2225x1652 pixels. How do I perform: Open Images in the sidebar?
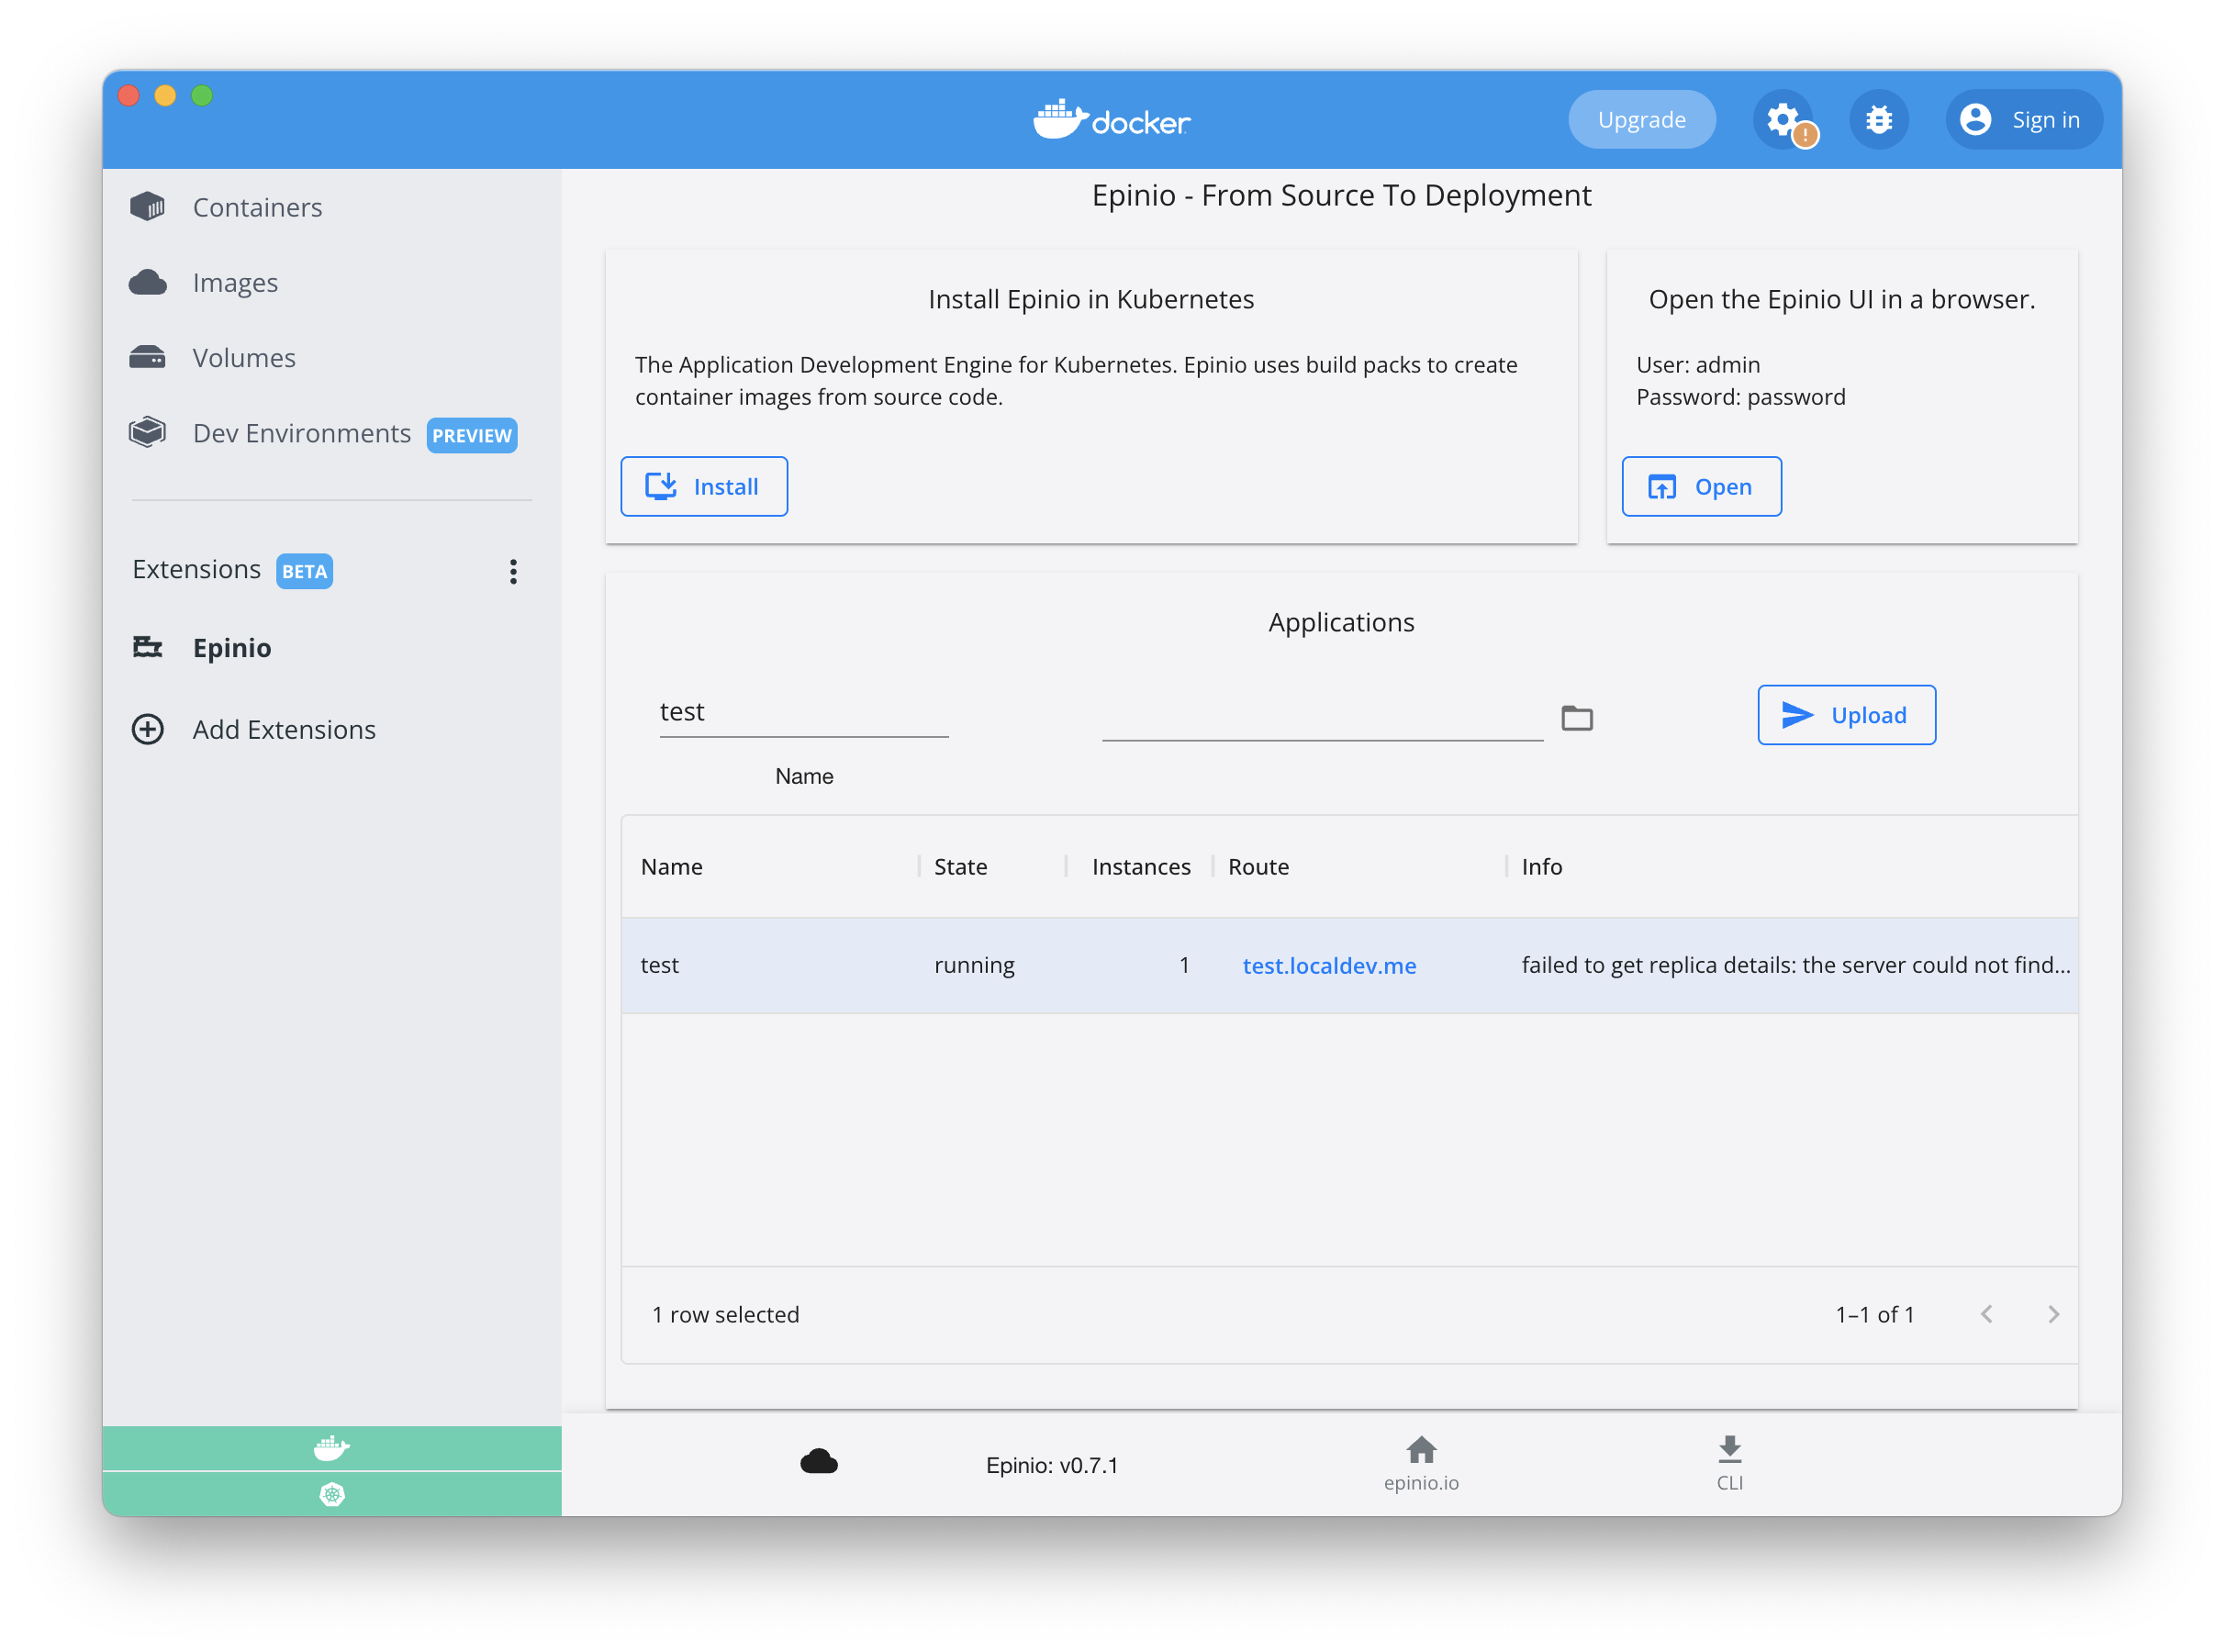(235, 283)
